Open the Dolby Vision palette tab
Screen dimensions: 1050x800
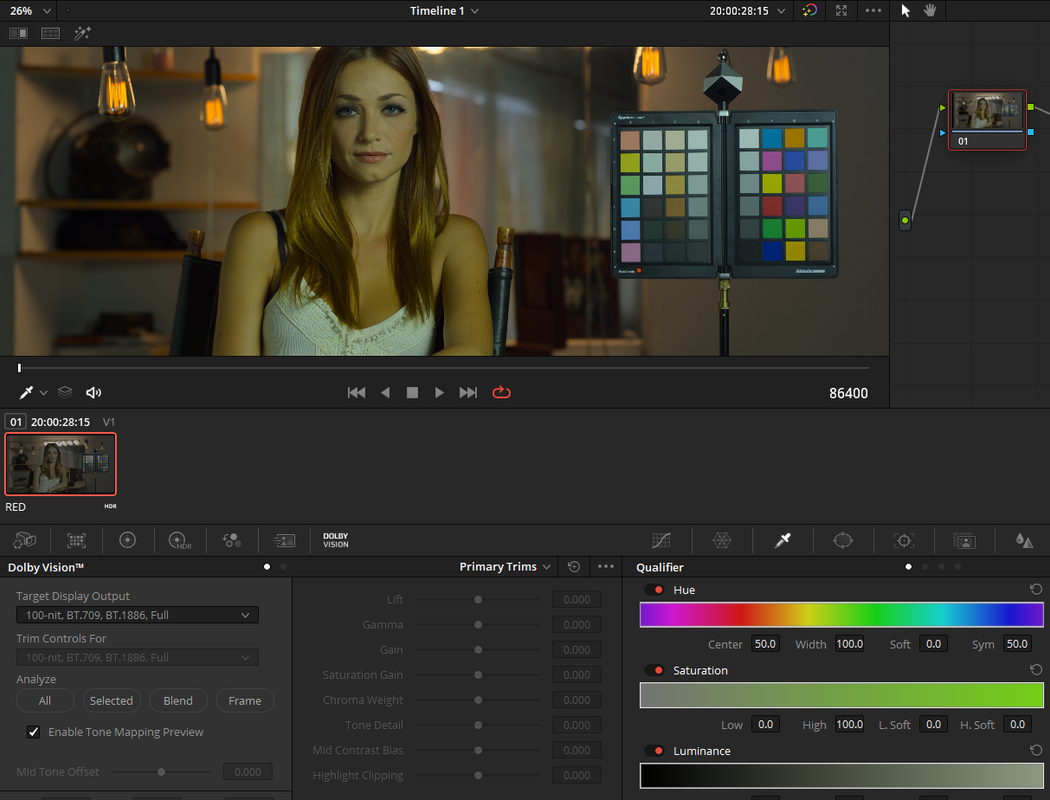tap(335, 540)
